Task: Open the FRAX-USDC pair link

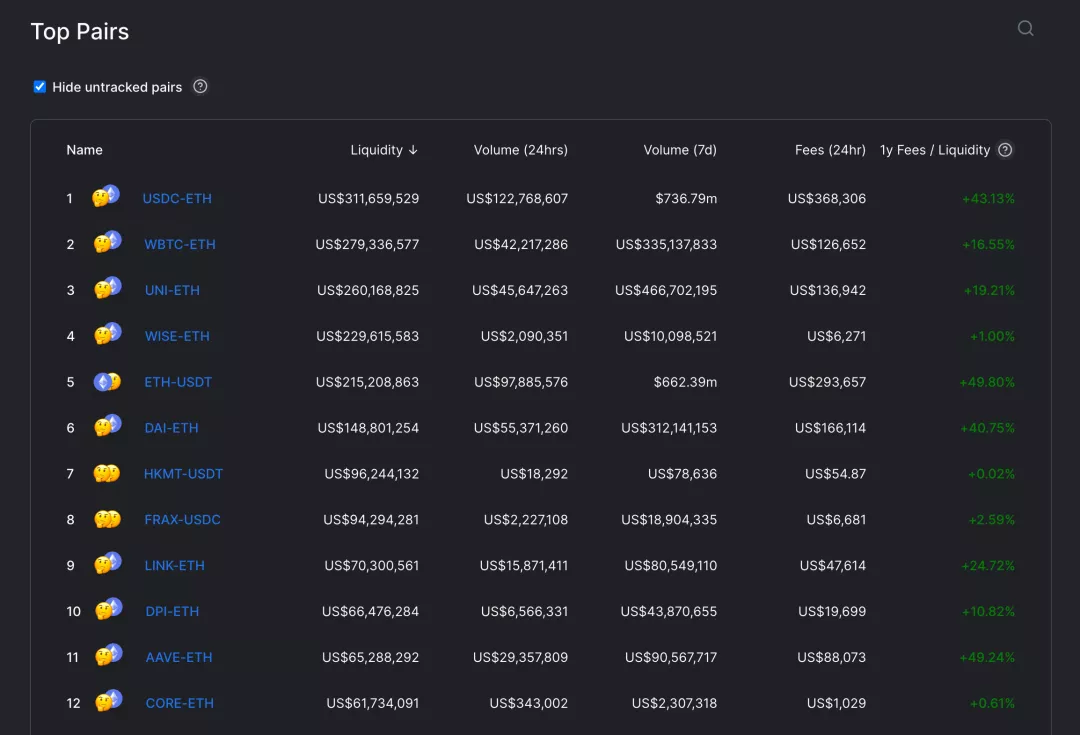Action: pyautogui.click(x=183, y=519)
